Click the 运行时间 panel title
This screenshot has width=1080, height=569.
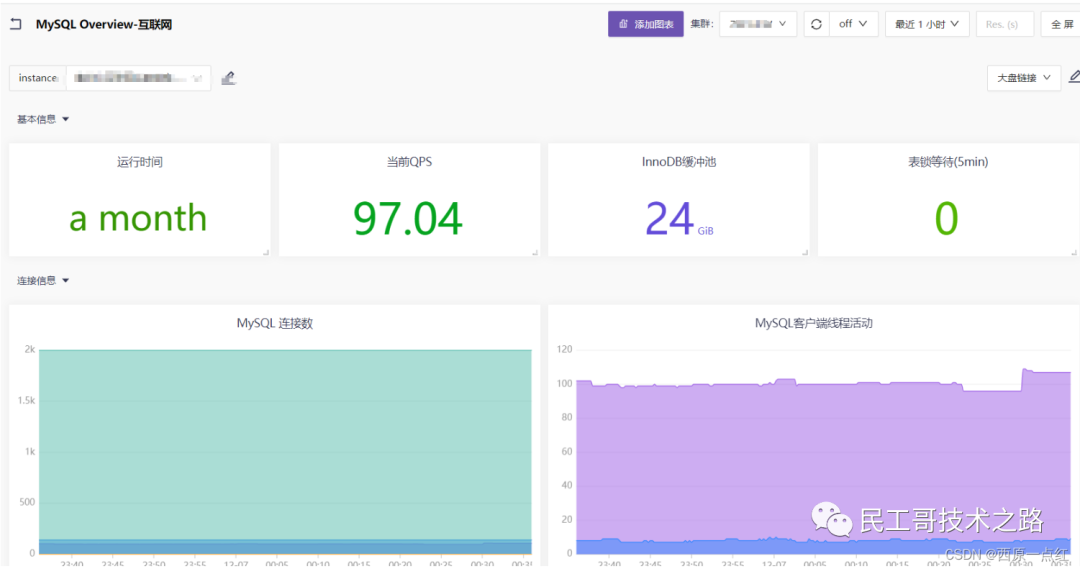140,162
